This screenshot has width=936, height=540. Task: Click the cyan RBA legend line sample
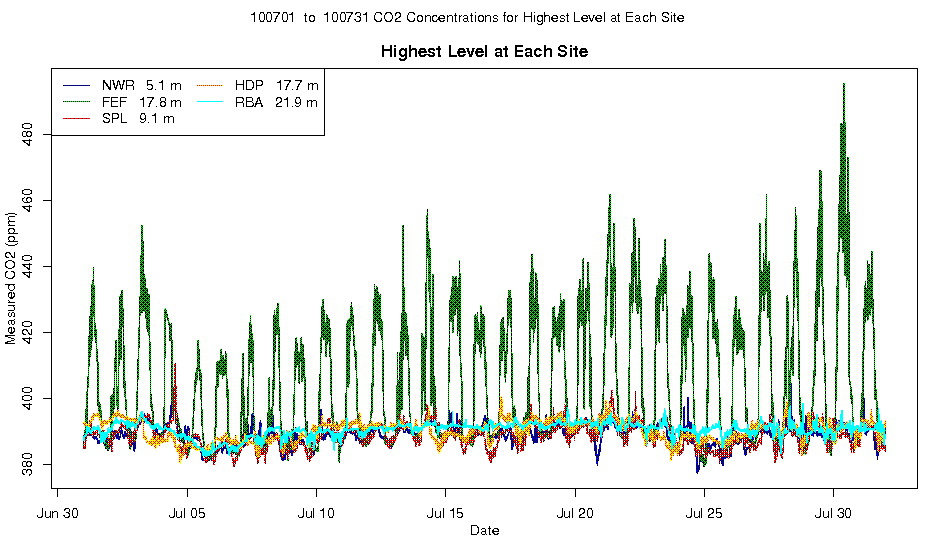pyautogui.click(x=209, y=103)
